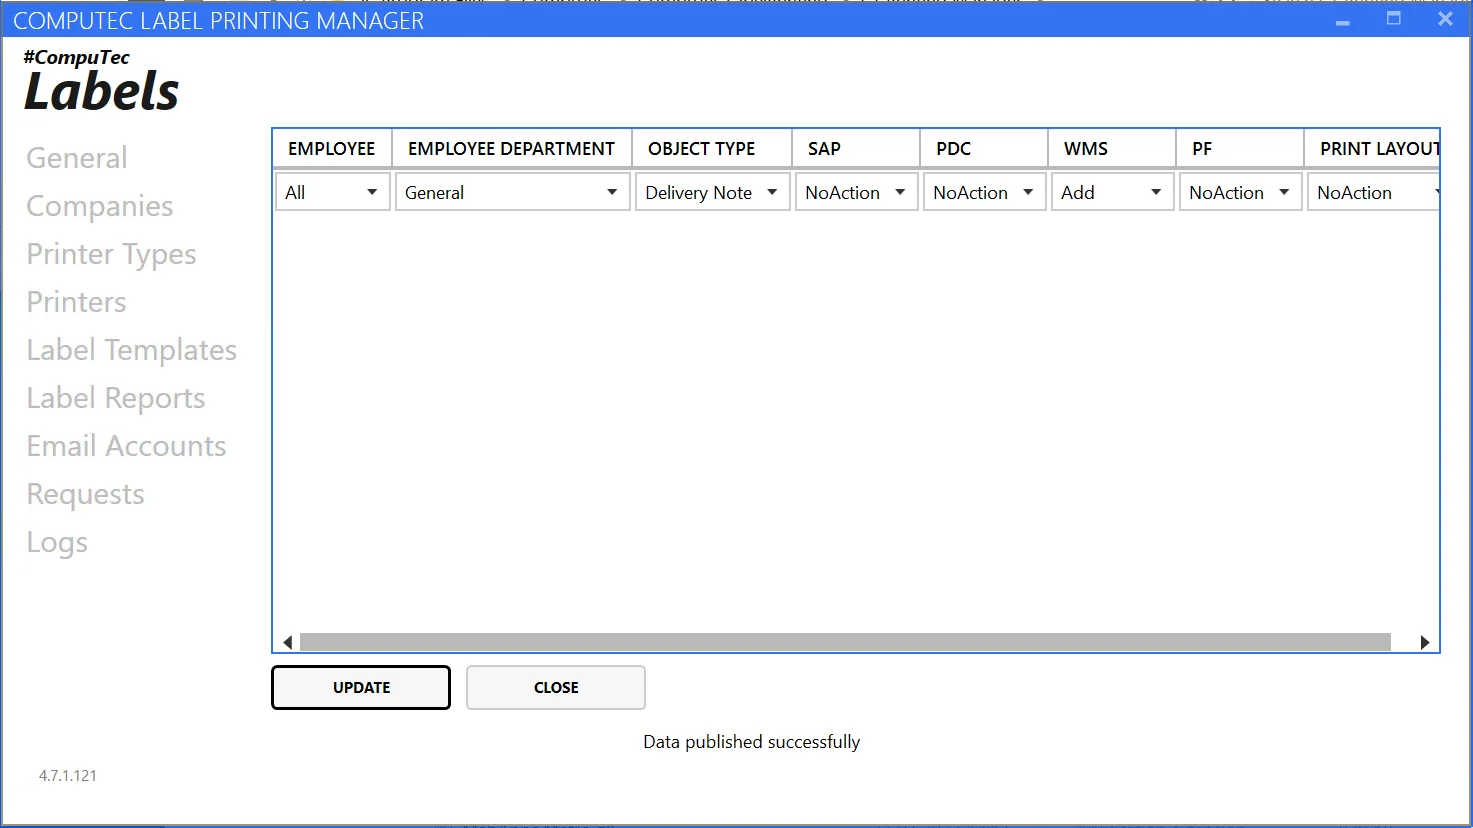Select Email Accounts in the sidebar

click(126, 446)
